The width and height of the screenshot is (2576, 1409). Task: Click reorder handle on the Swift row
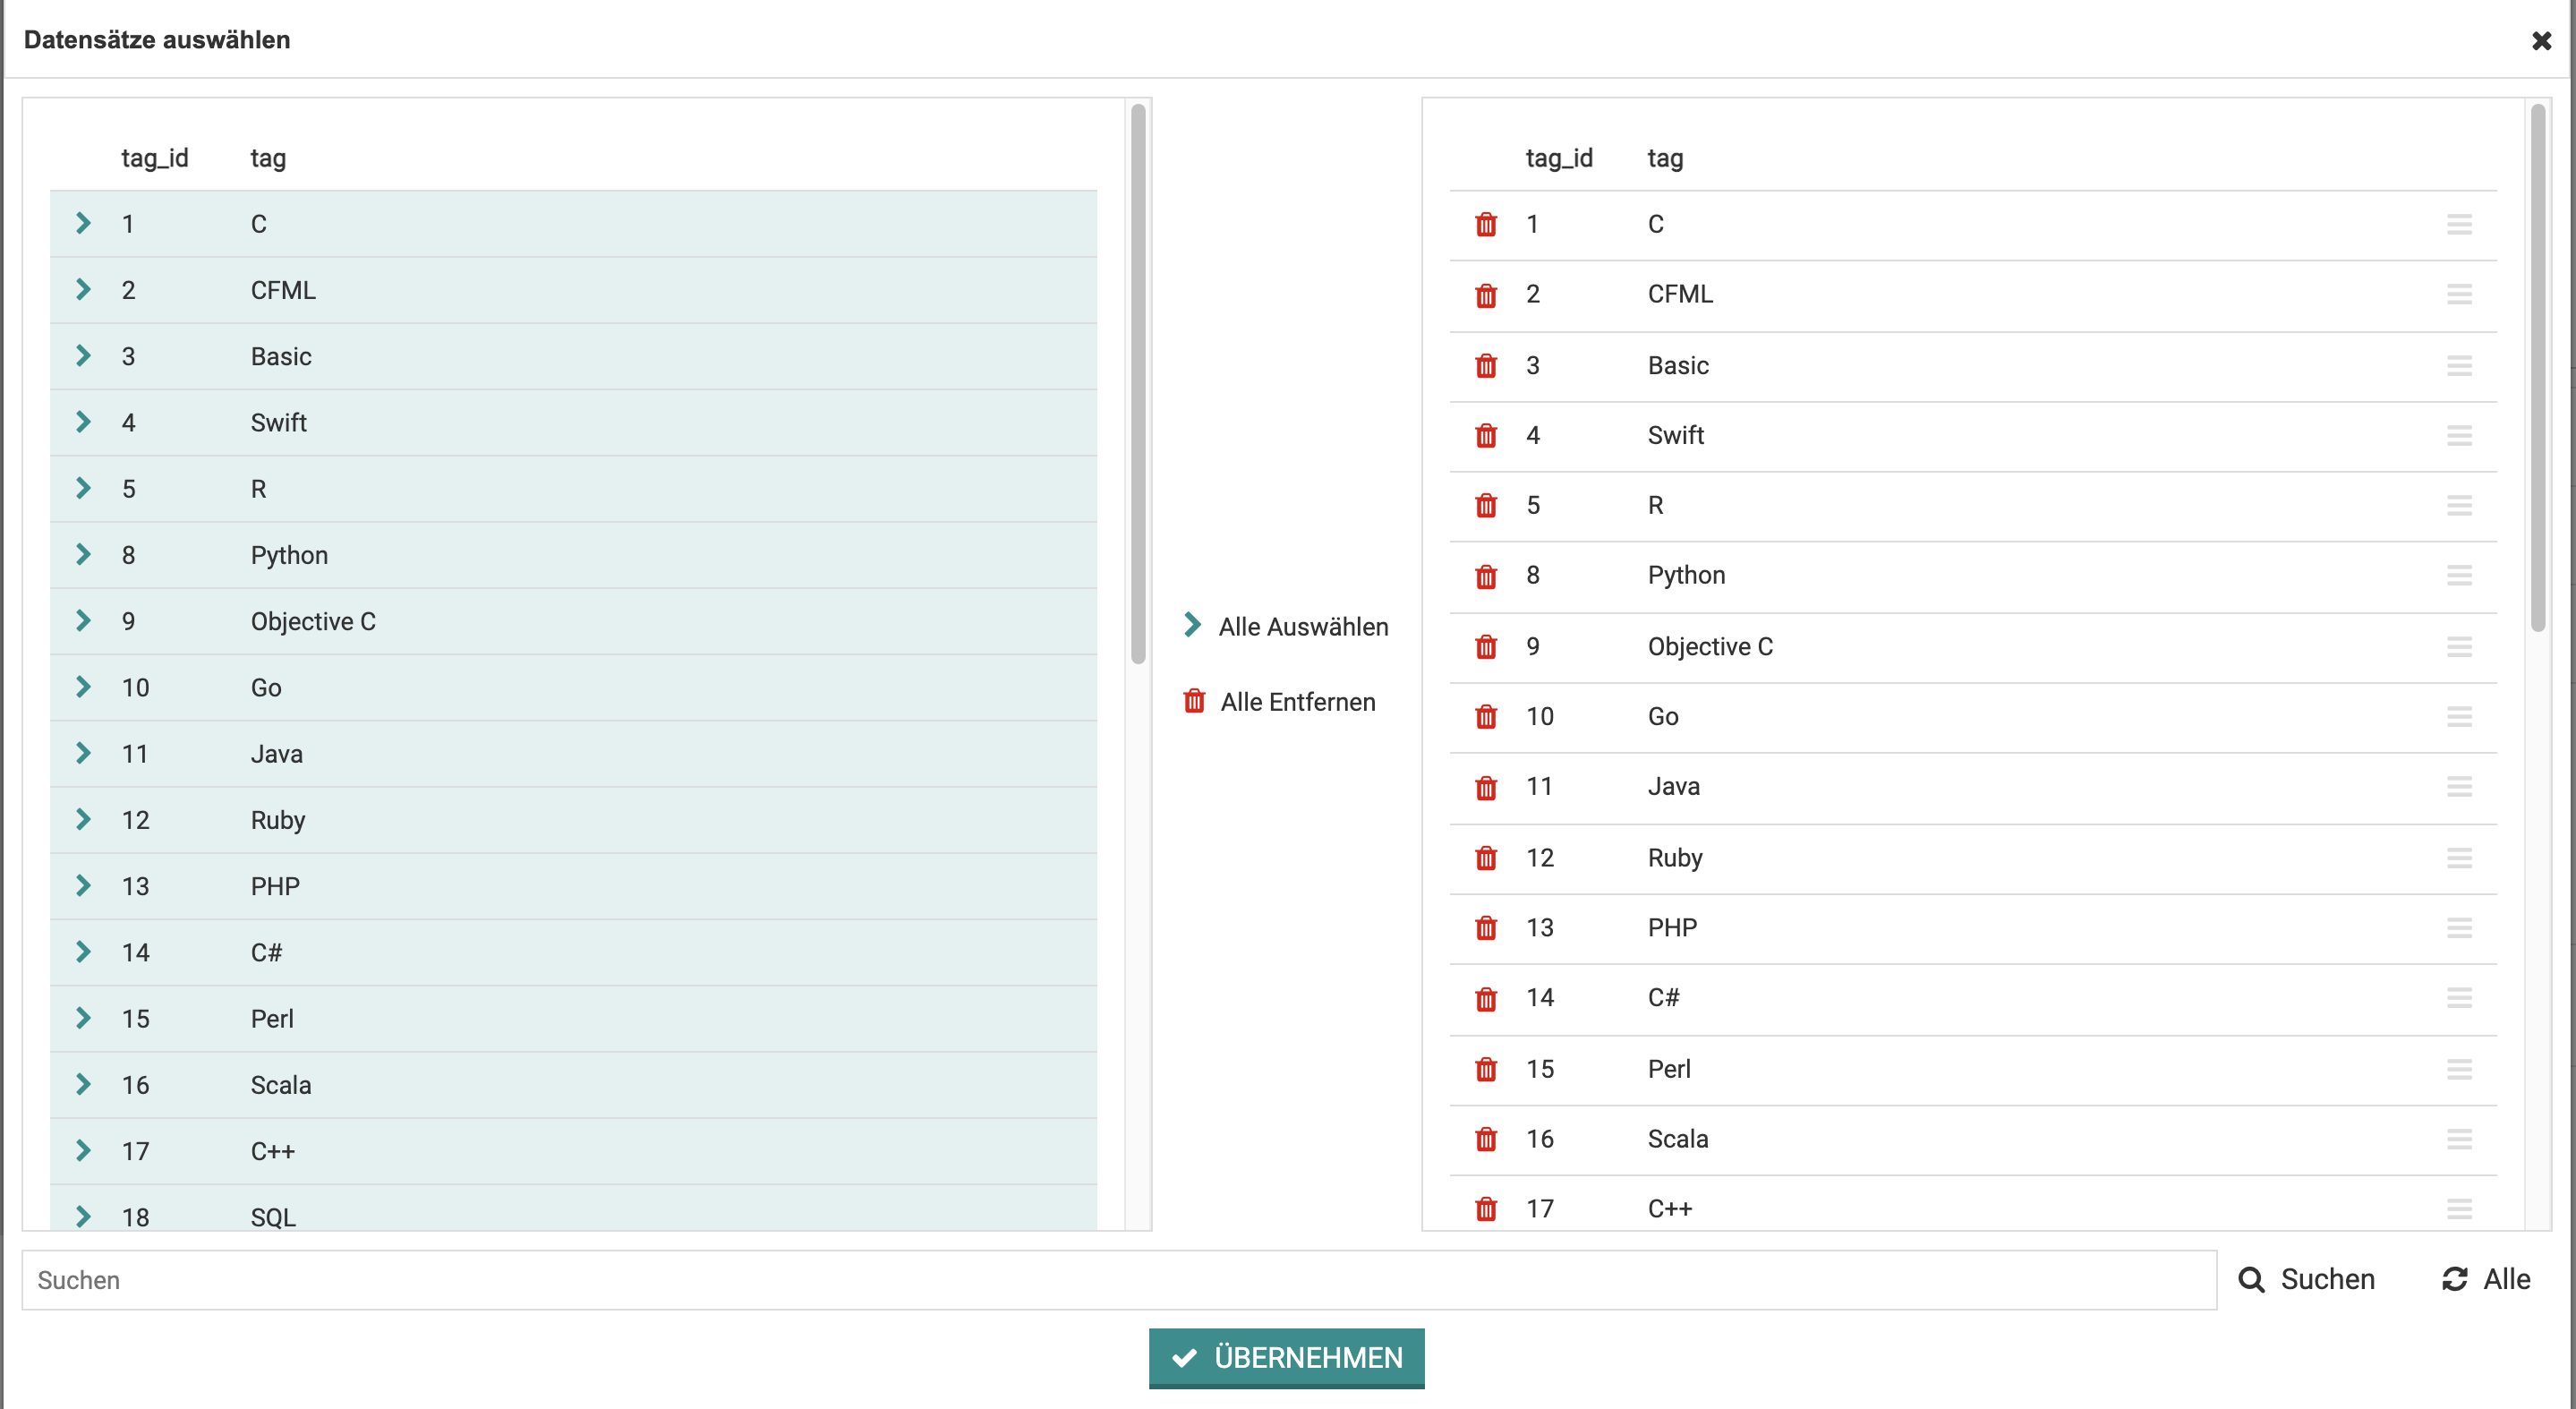coord(2459,435)
